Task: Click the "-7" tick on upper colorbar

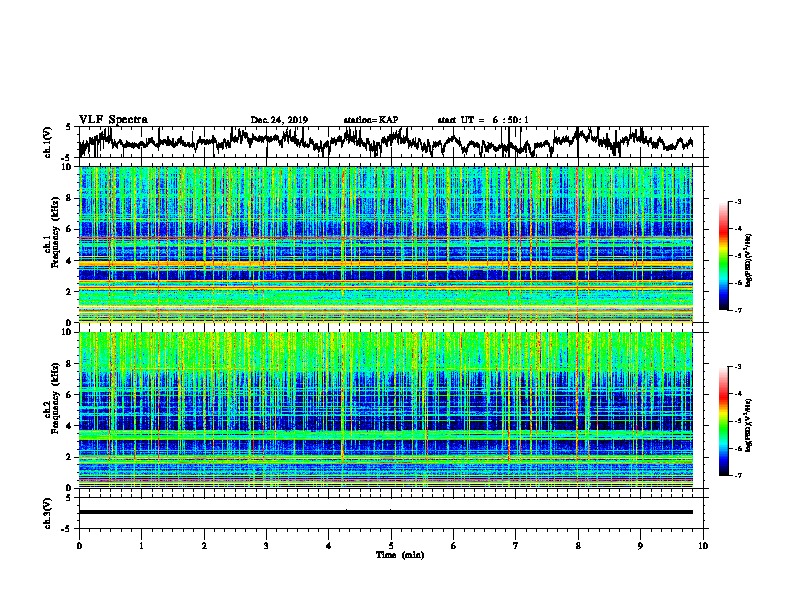Action: [x=737, y=310]
